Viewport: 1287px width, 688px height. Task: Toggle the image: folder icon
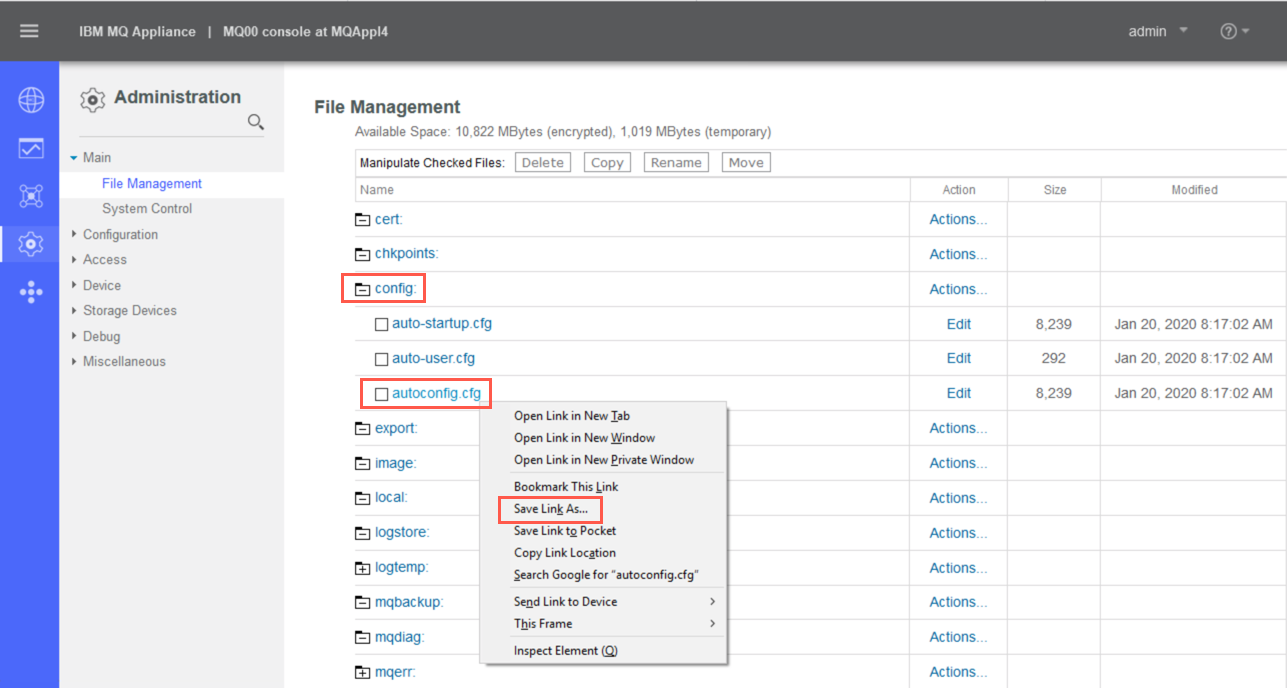coord(362,464)
